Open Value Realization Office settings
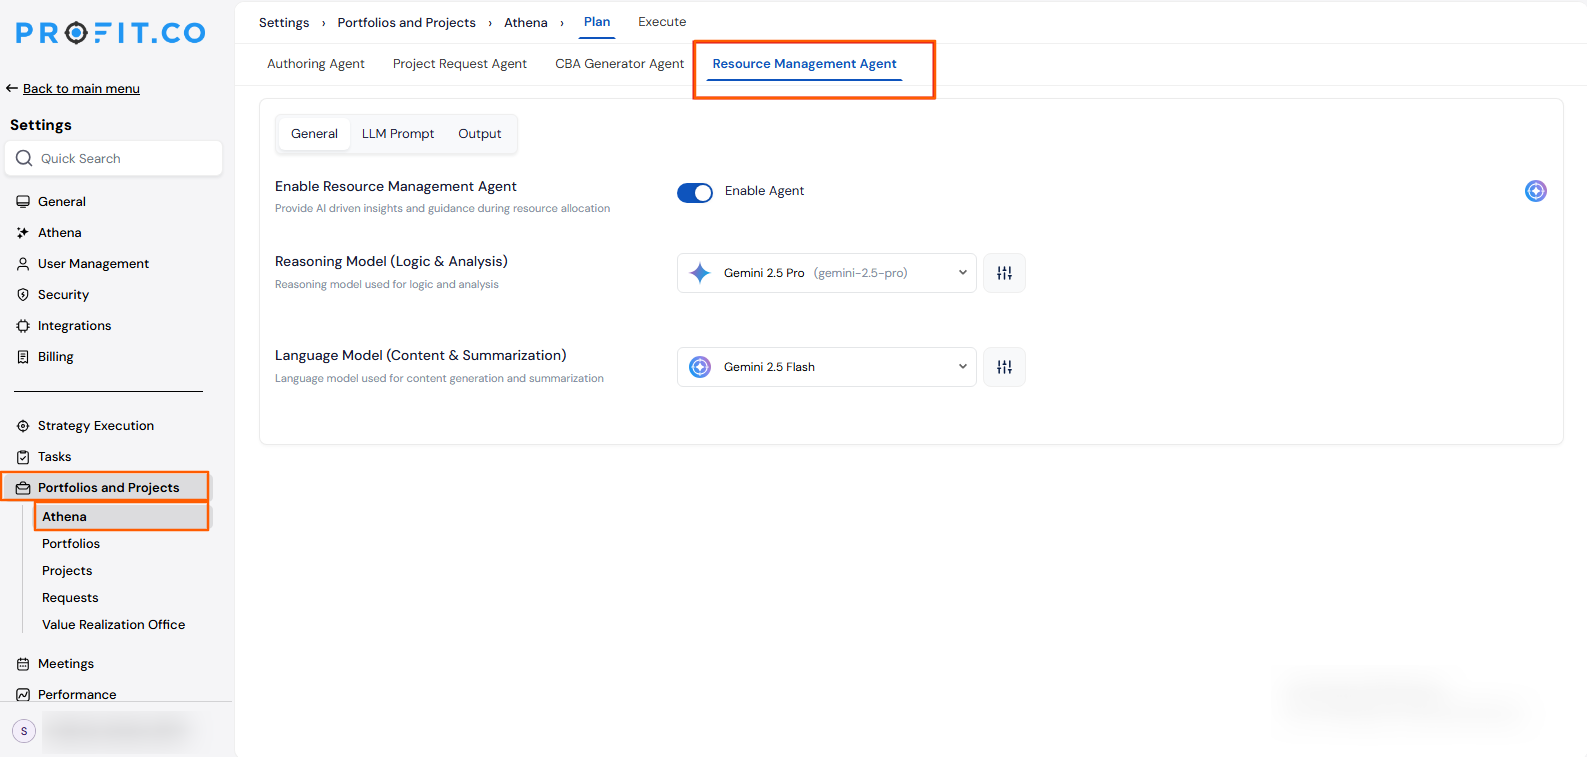 [x=114, y=625]
